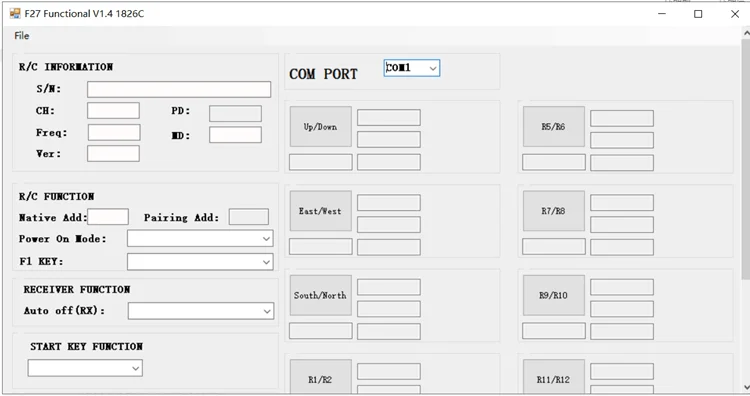Click the East/West button

tap(320, 211)
